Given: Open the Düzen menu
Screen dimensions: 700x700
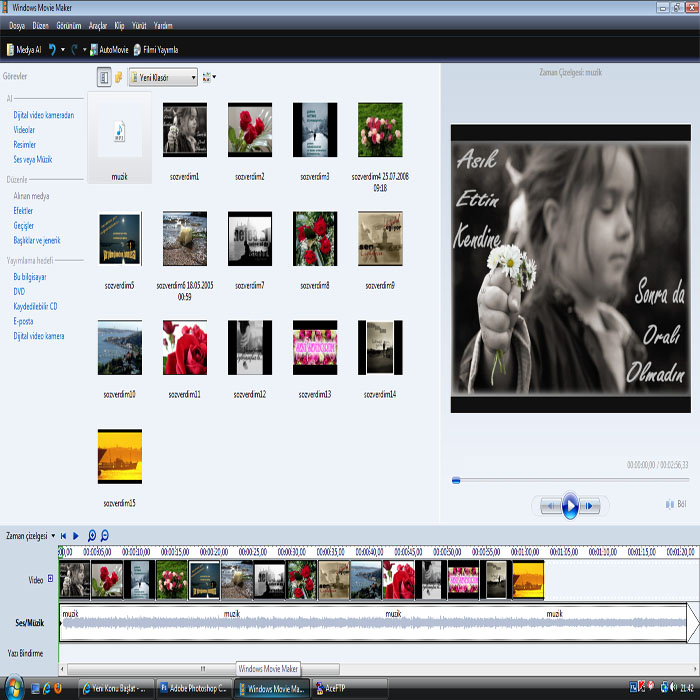Looking at the screenshot, I should point(40,25).
